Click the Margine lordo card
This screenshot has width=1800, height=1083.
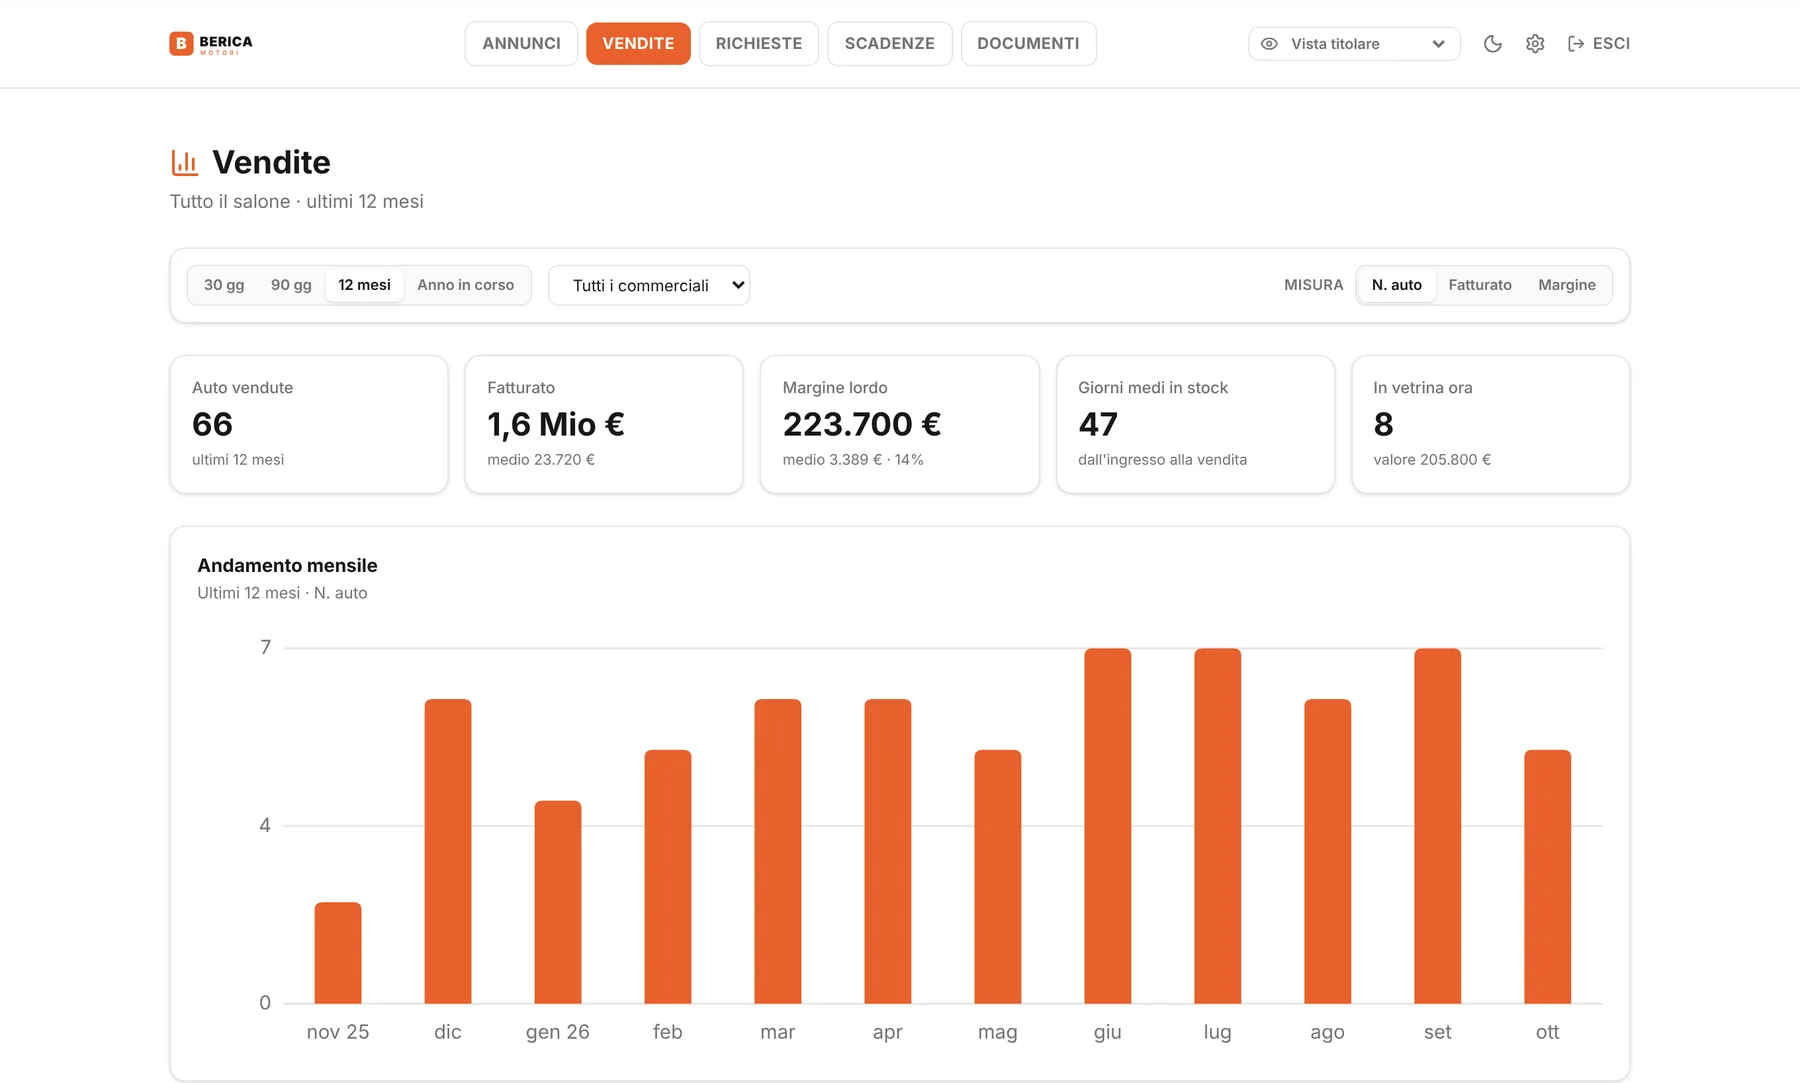900,424
